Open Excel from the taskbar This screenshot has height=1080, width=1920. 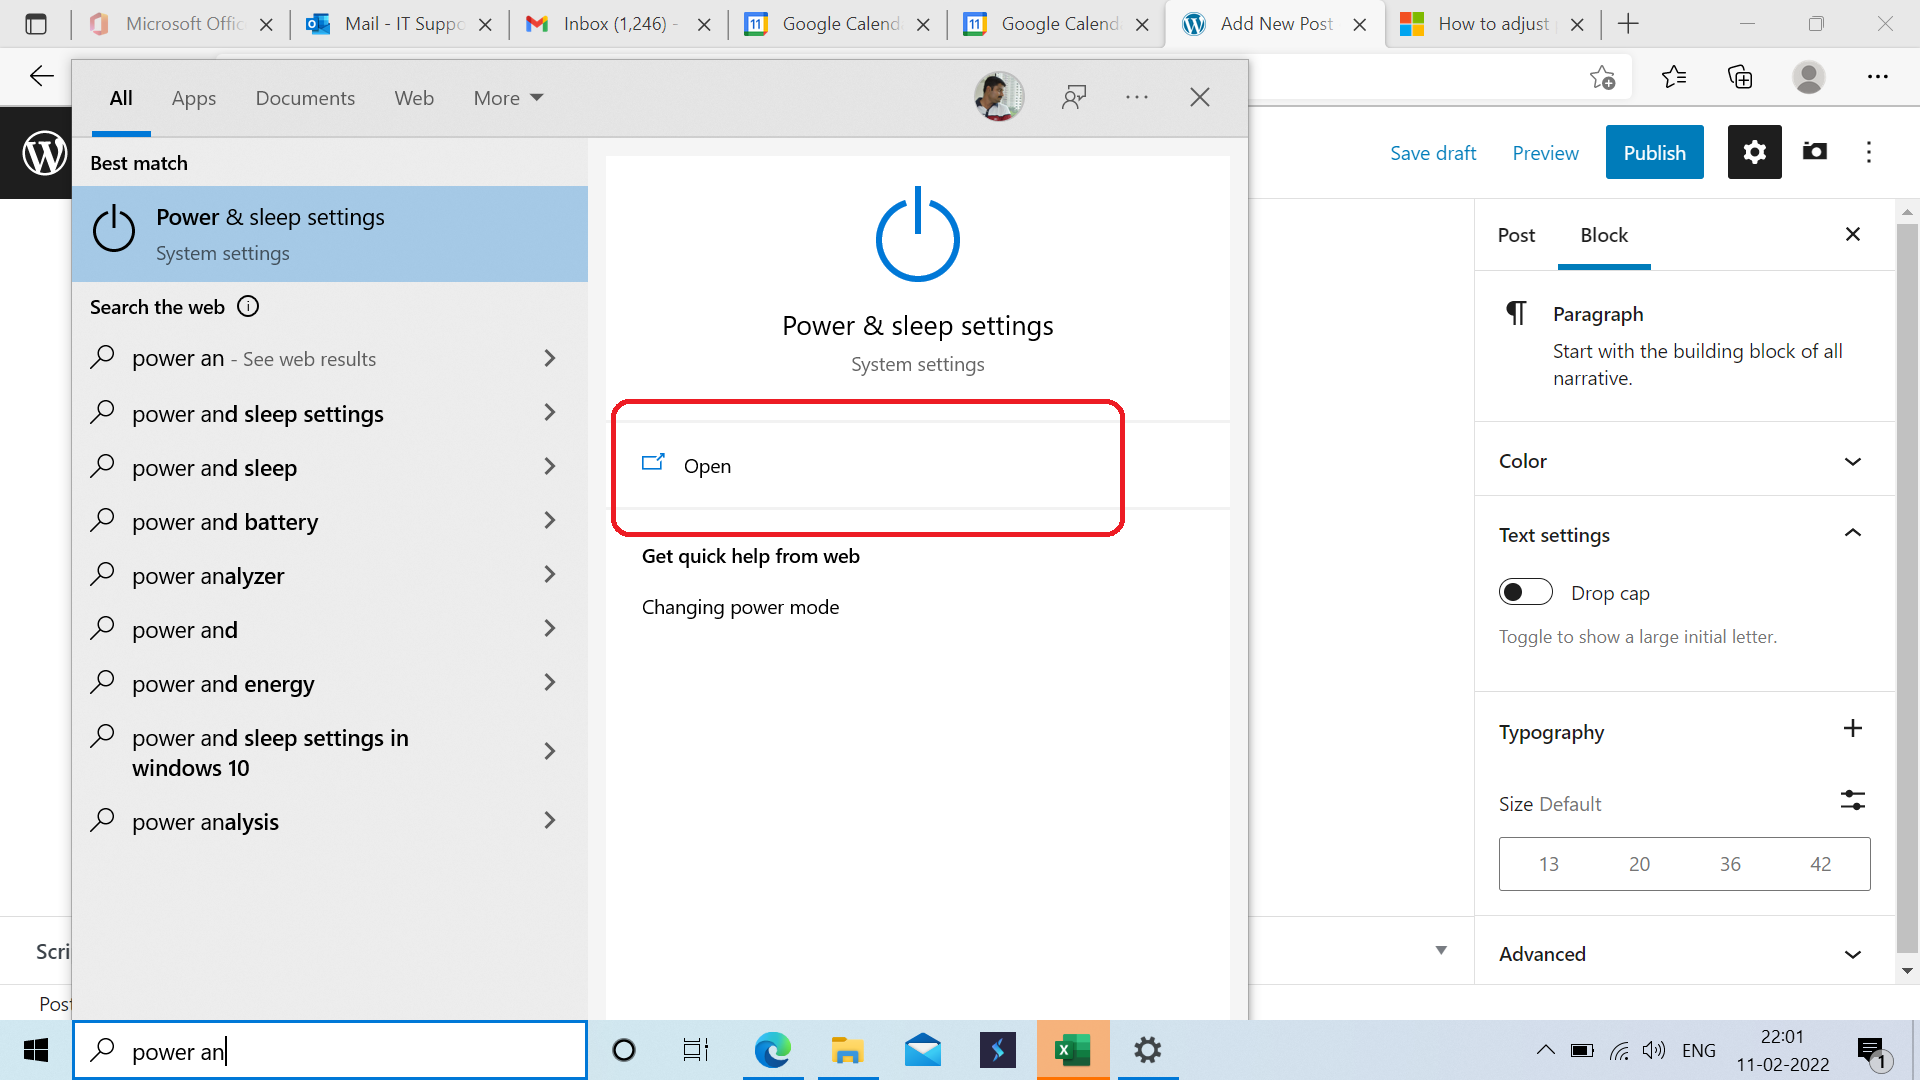pyautogui.click(x=1073, y=1050)
